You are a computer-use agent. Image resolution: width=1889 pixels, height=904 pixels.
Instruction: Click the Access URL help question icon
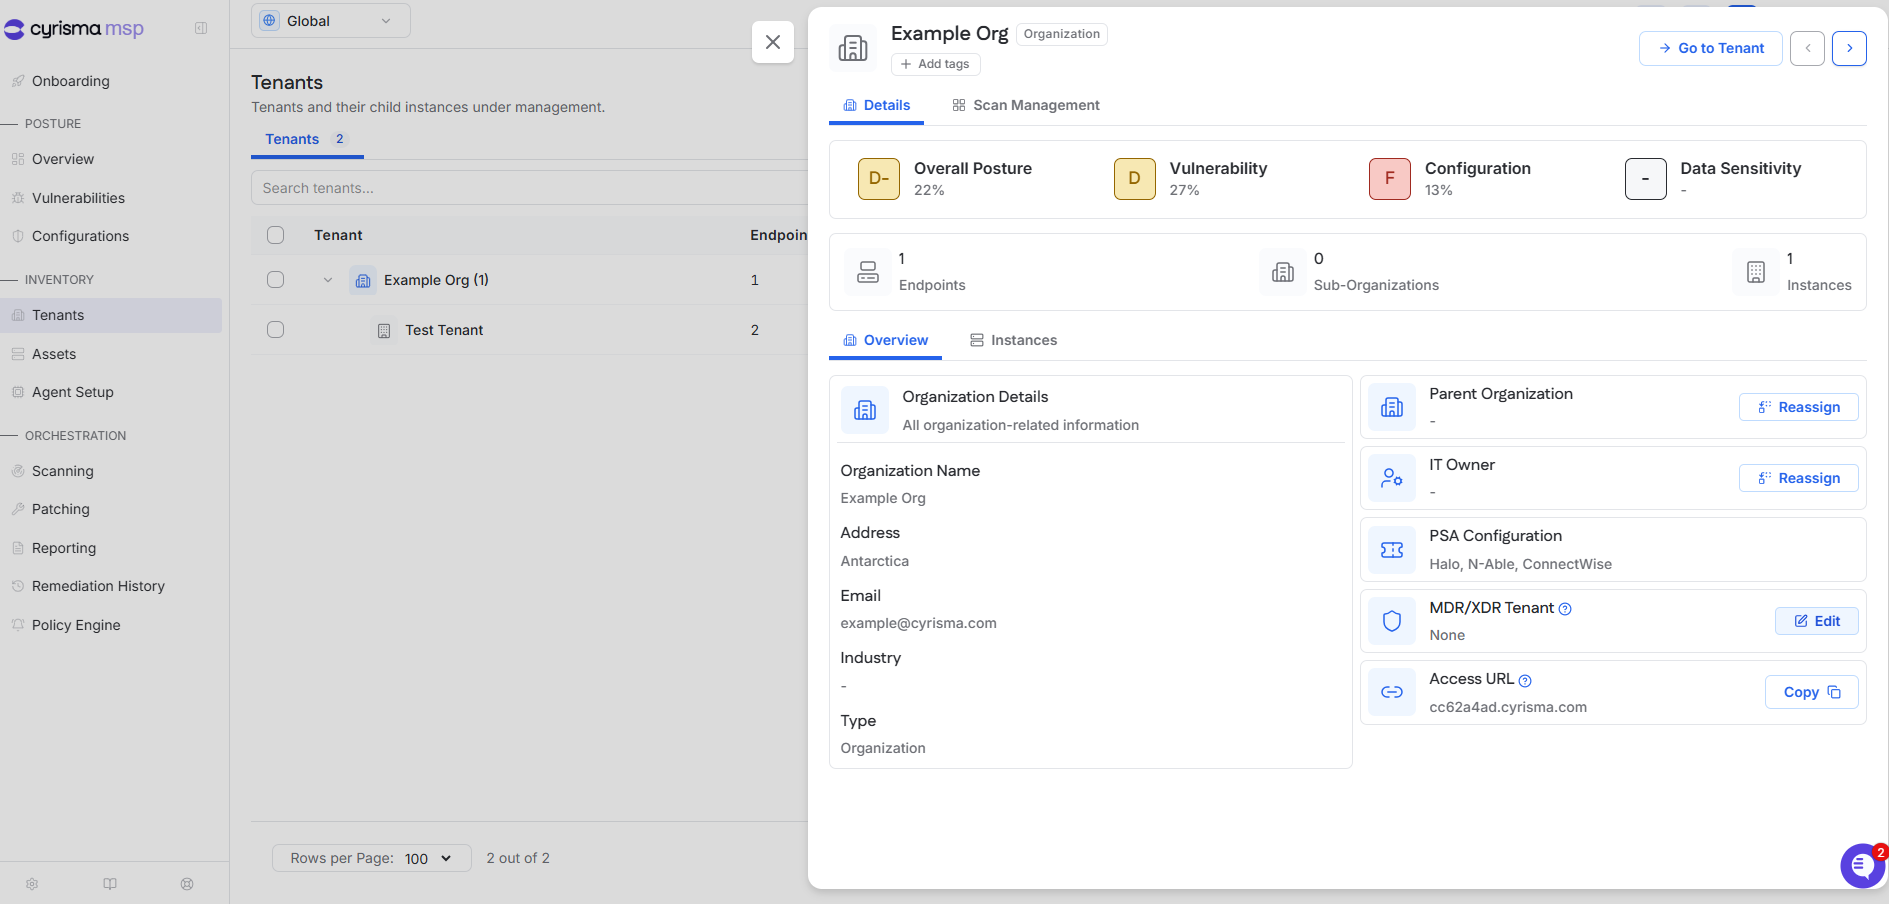[1525, 681]
